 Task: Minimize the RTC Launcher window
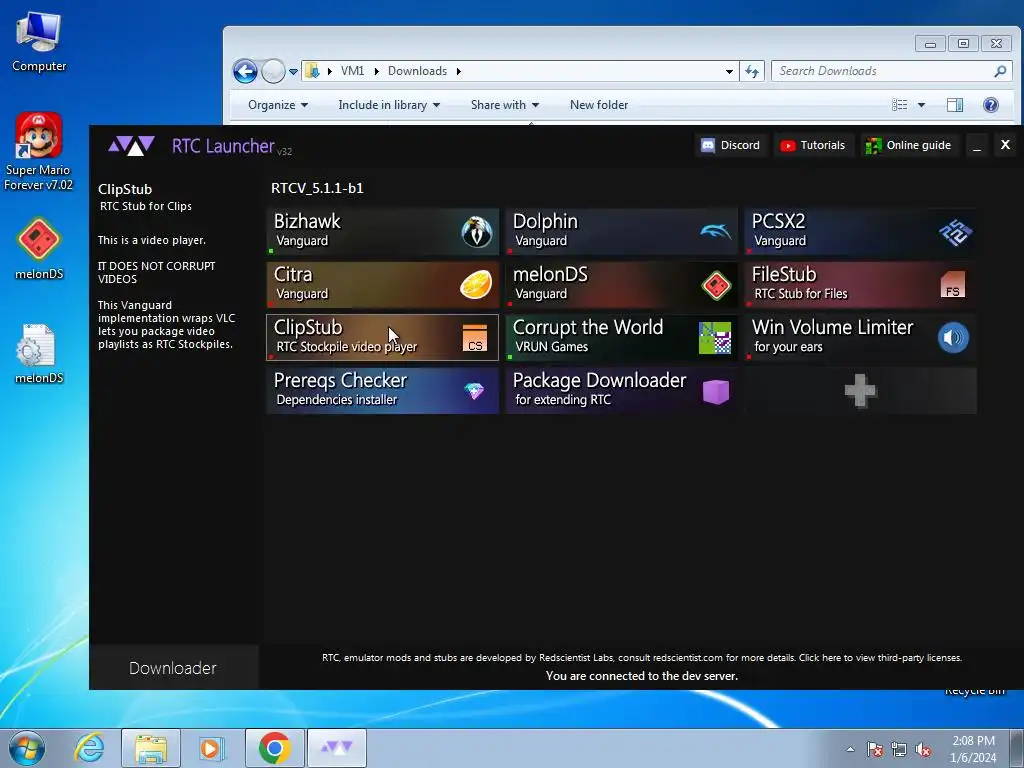[x=977, y=145]
